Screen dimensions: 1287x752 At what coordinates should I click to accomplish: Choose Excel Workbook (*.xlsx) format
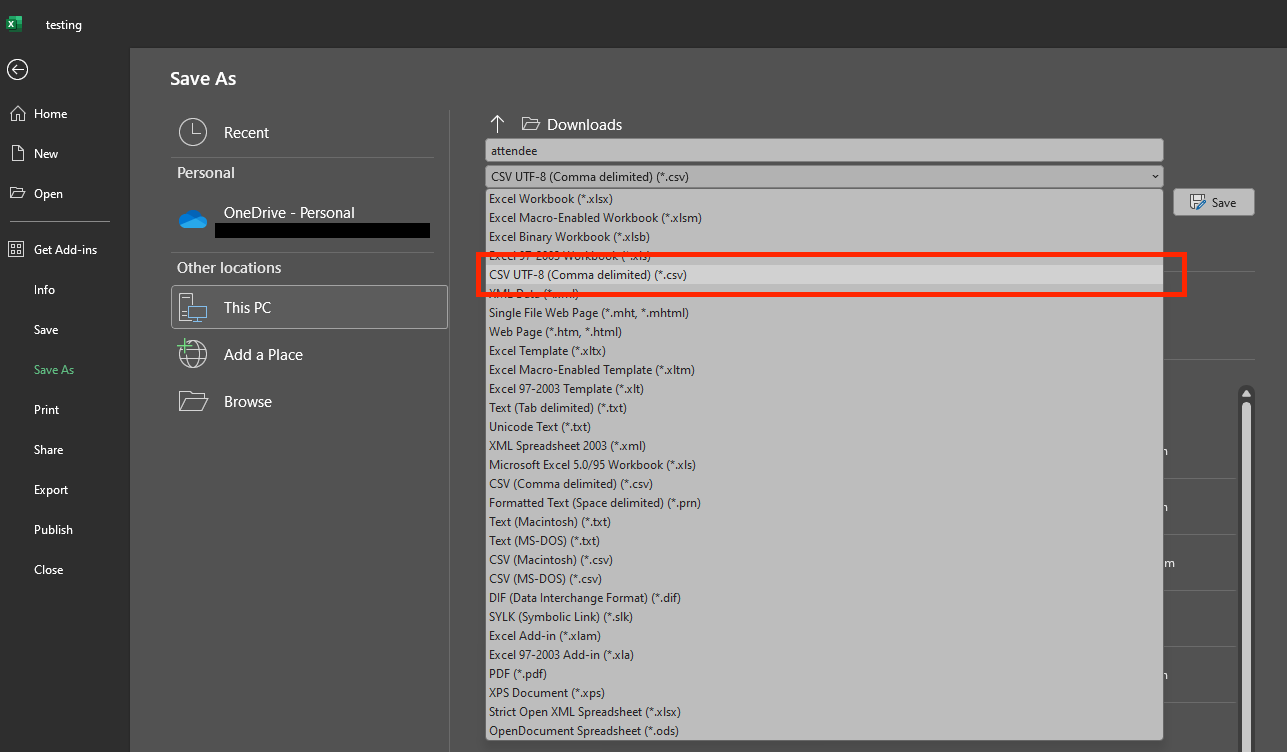550,199
